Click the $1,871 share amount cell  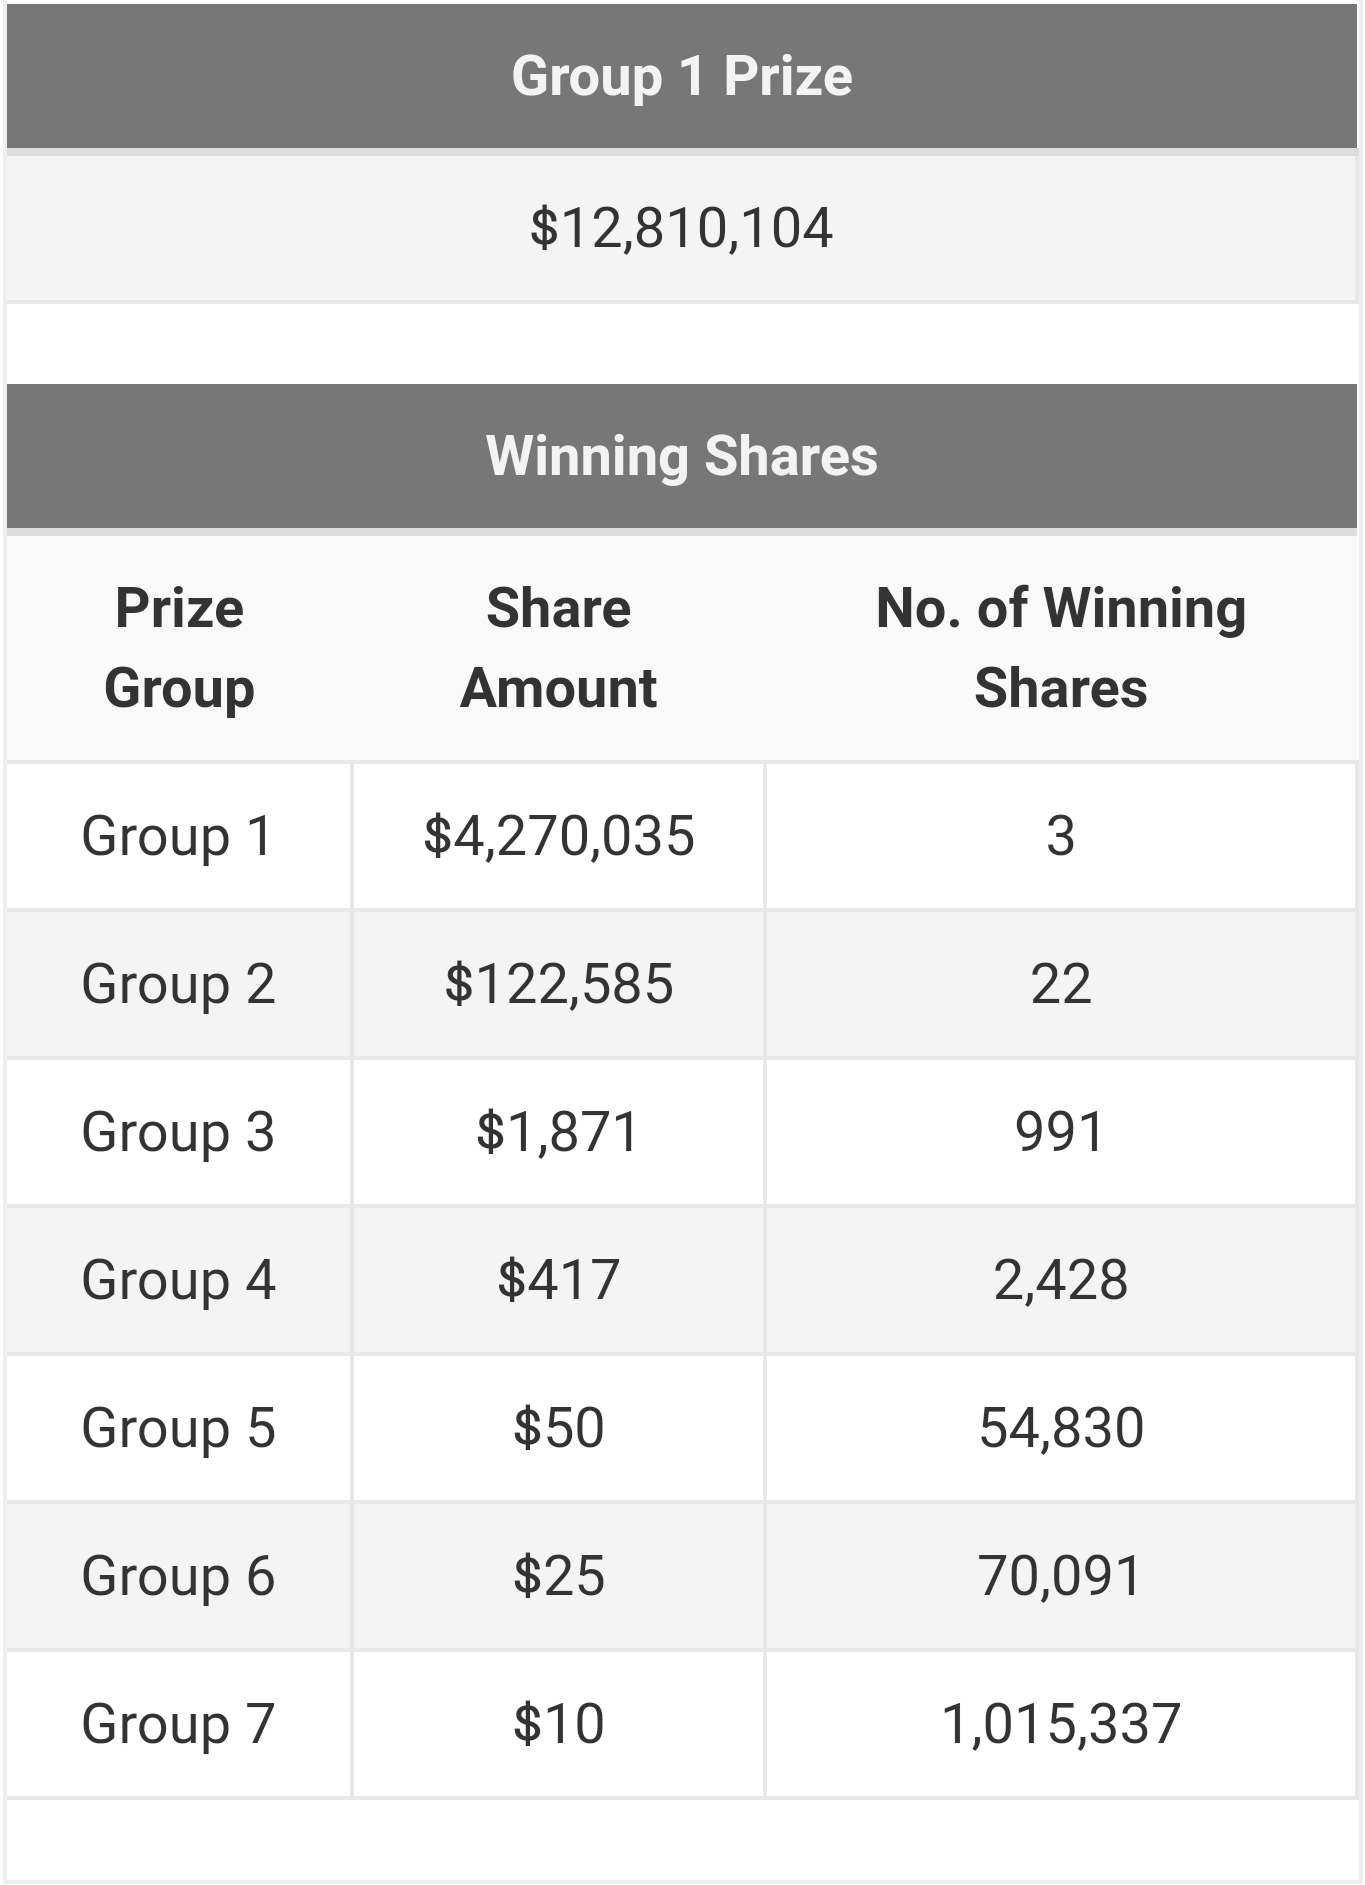[558, 1132]
